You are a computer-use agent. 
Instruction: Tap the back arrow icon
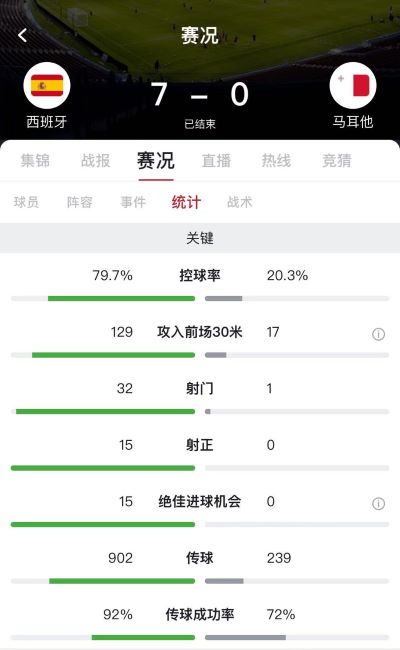[22, 35]
